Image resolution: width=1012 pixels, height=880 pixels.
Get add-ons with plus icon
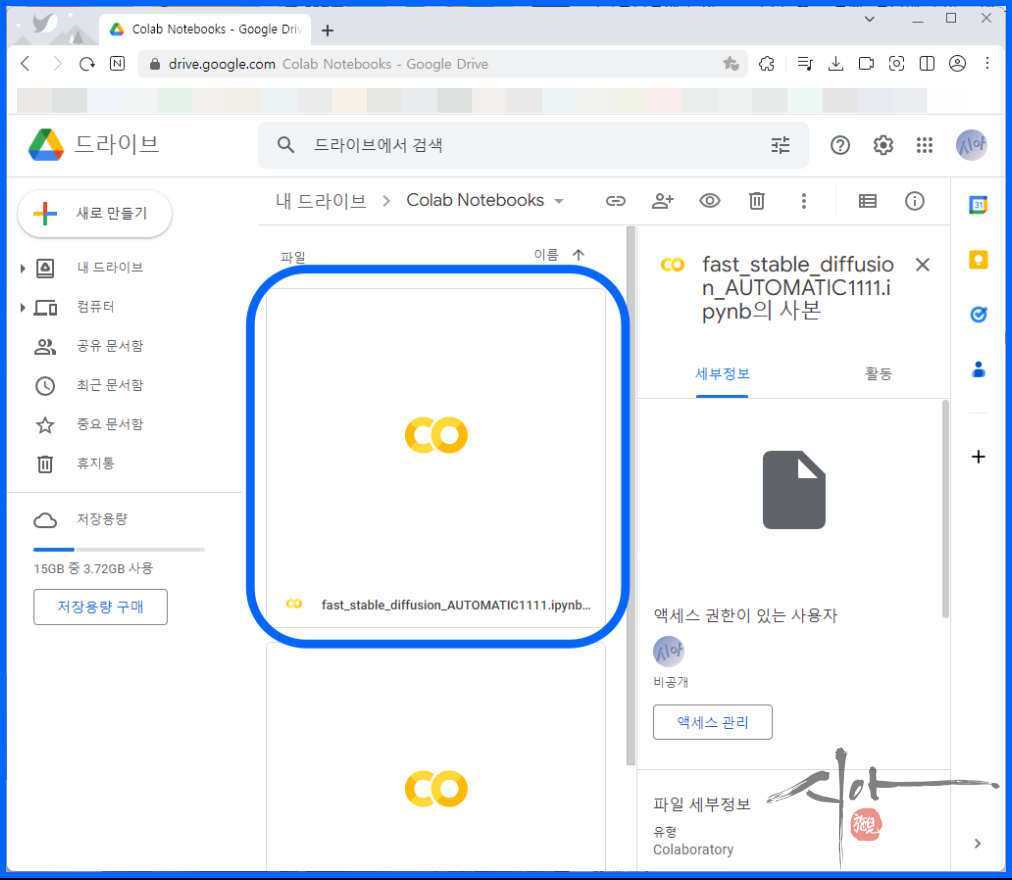[x=978, y=457]
